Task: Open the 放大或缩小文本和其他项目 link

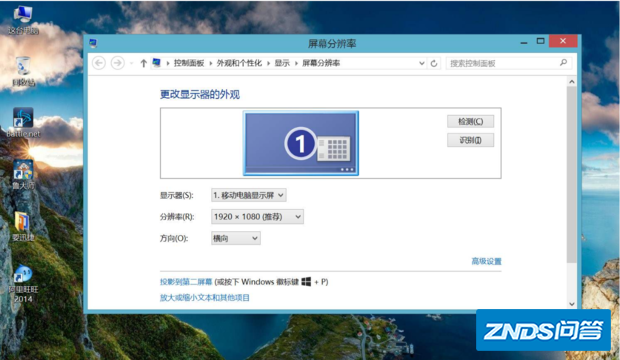Action: point(204,297)
